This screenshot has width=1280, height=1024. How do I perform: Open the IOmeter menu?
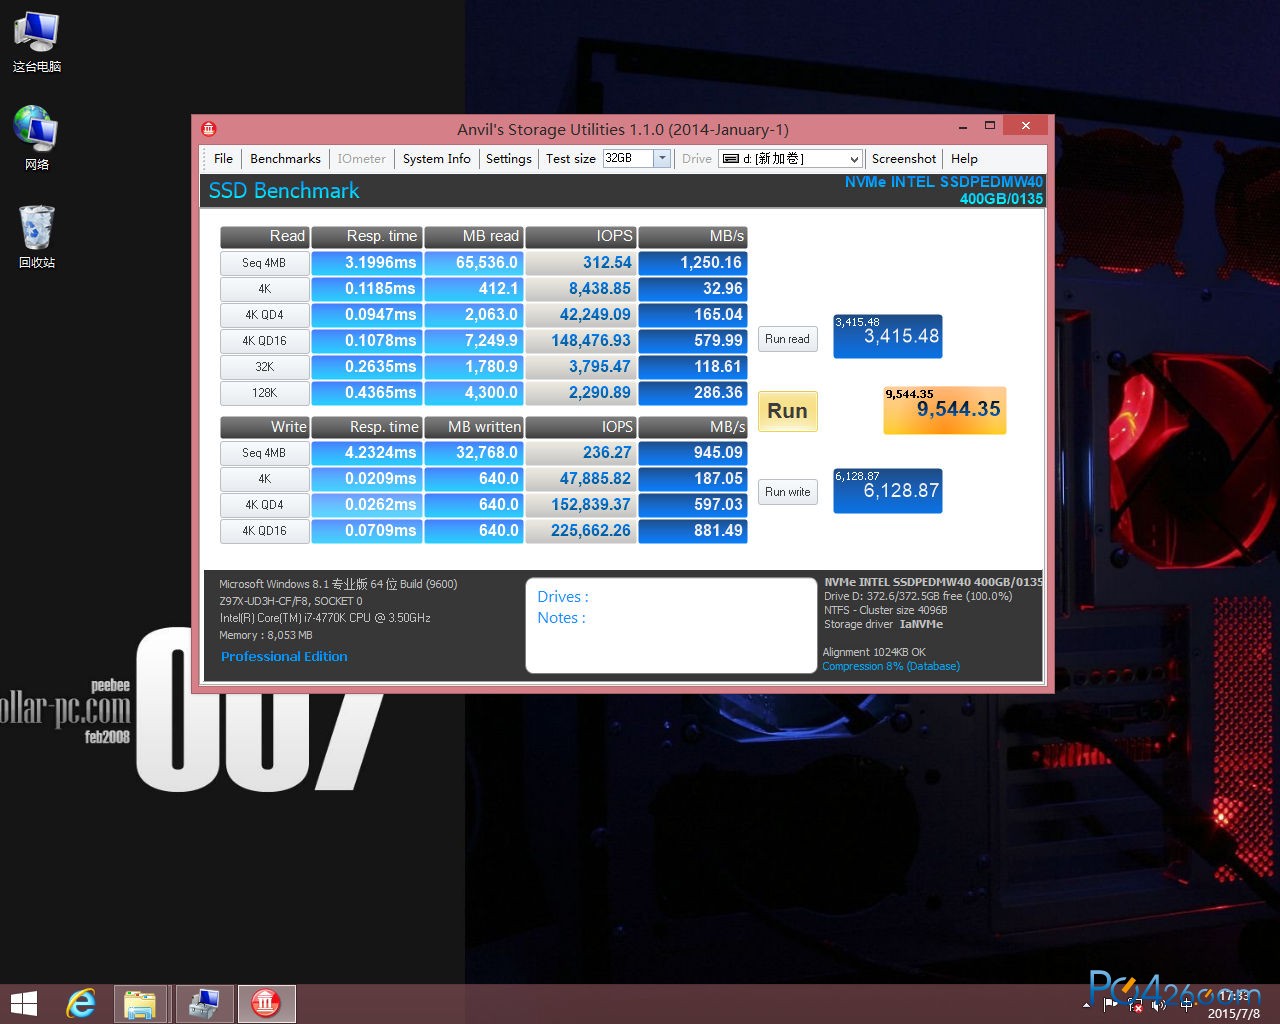[x=361, y=158]
